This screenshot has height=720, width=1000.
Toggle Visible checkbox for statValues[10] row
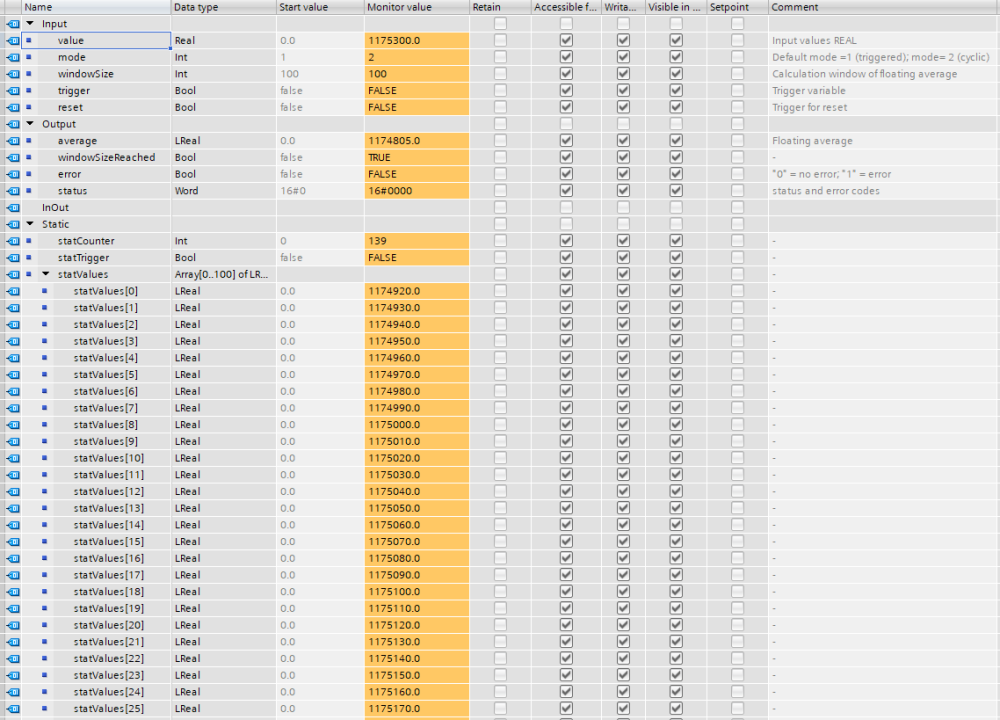click(x=676, y=458)
